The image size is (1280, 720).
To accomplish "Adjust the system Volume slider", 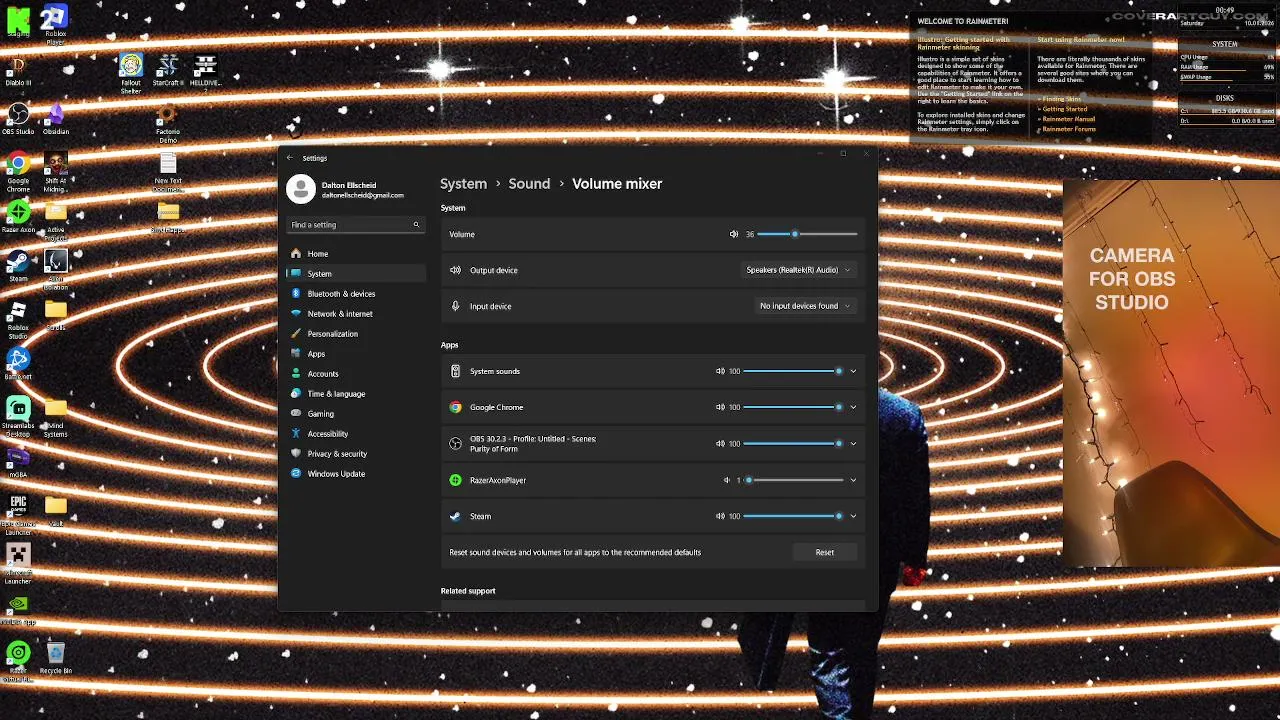I will click(807, 234).
